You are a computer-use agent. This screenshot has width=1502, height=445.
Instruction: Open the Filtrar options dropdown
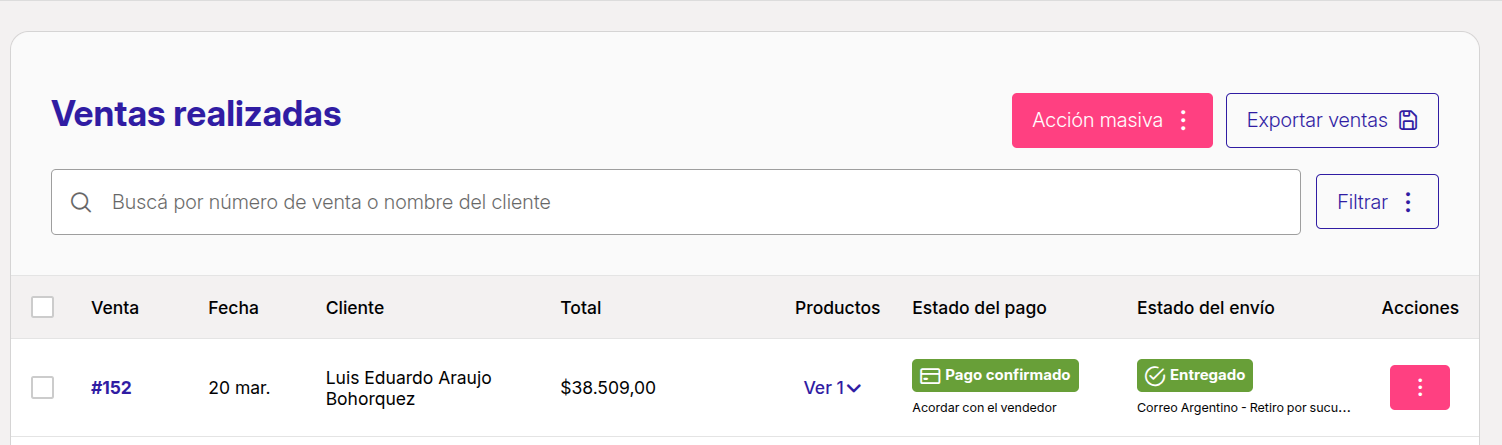point(1377,202)
